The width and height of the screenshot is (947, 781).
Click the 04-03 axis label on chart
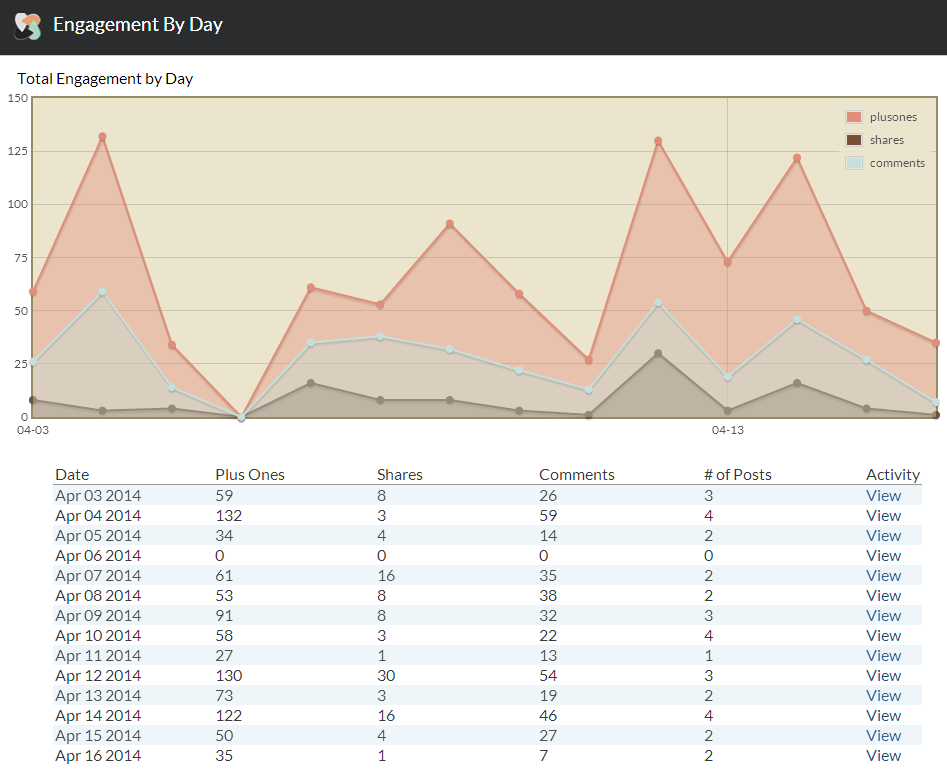pyautogui.click(x=33, y=431)
